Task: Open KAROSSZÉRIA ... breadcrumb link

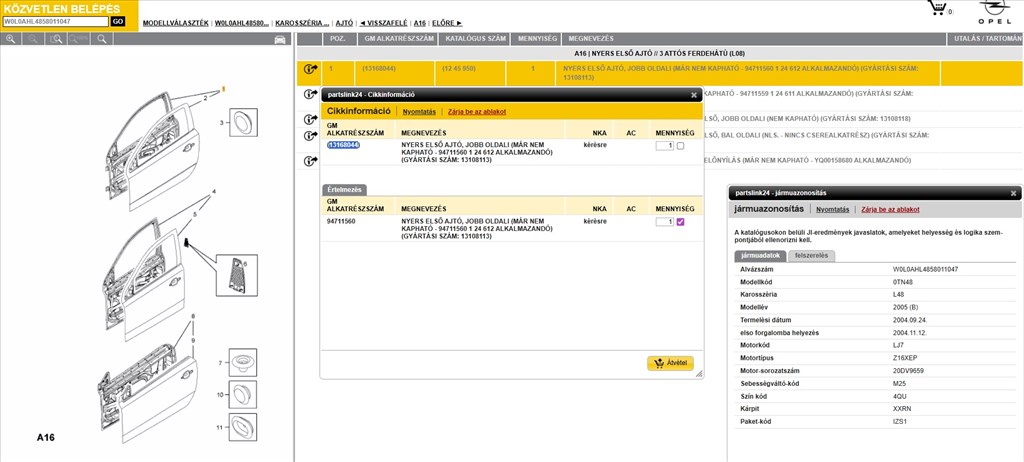Action: [x=302, y=23]
